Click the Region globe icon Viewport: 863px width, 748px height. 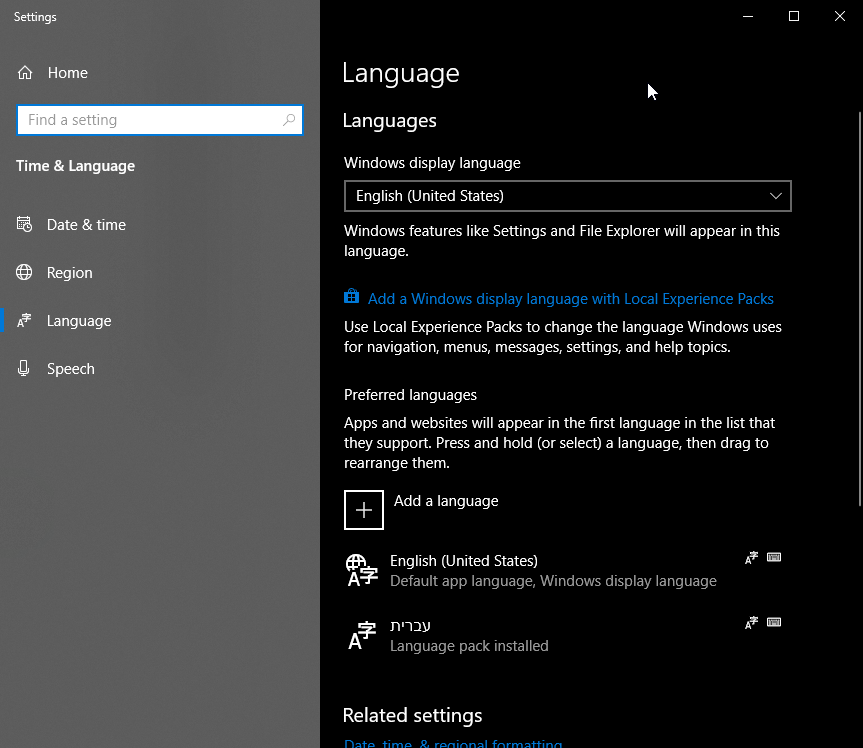(x=24, y=272)
